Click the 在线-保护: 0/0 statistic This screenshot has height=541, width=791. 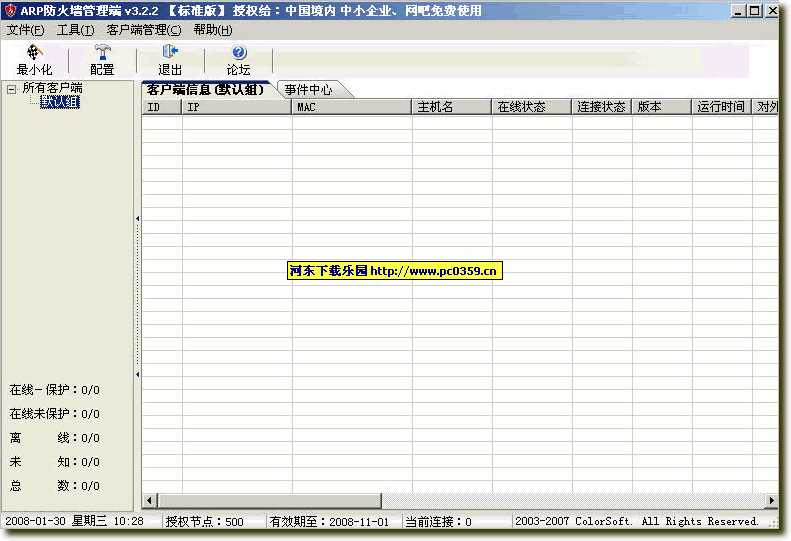[x=54, y=390]
